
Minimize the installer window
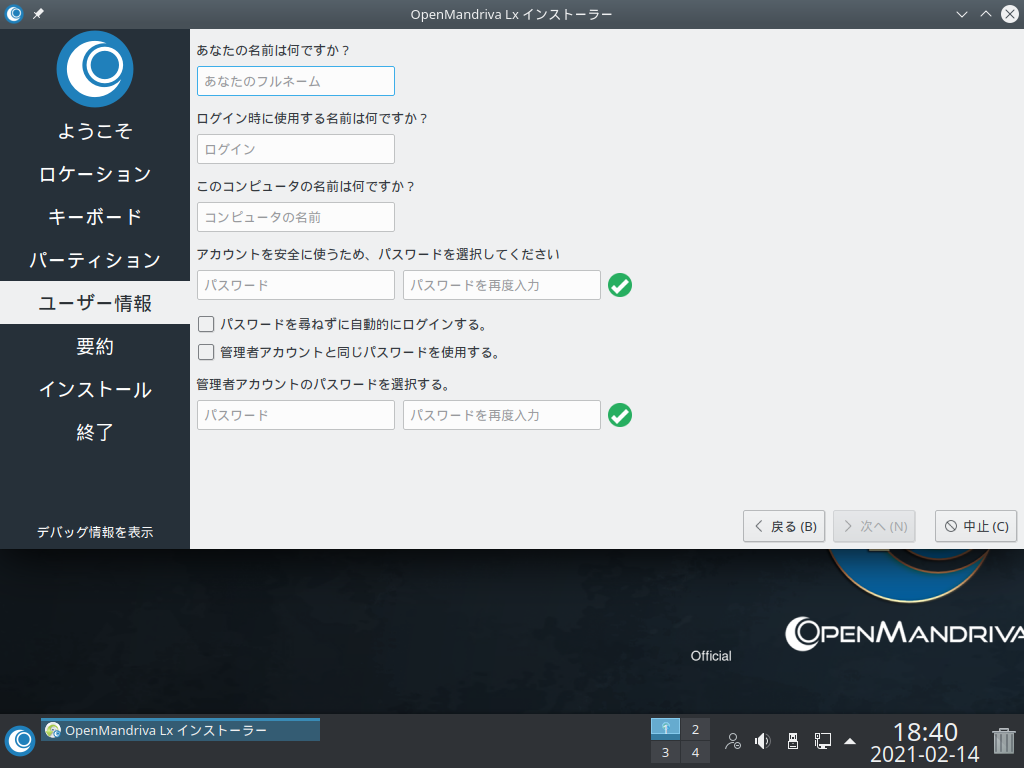tap(961, 14)
